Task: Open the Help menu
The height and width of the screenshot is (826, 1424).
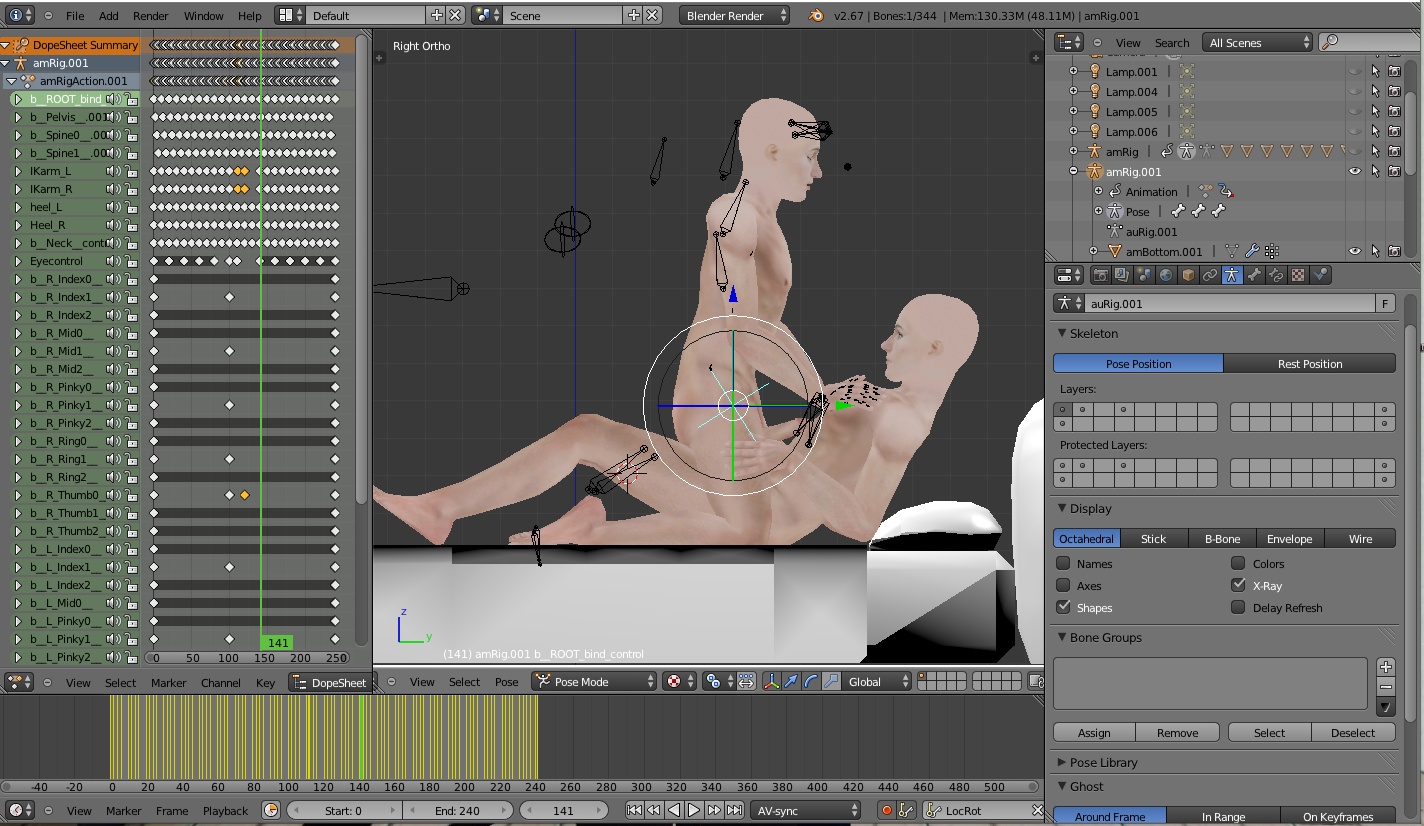Action: (250, 16)
